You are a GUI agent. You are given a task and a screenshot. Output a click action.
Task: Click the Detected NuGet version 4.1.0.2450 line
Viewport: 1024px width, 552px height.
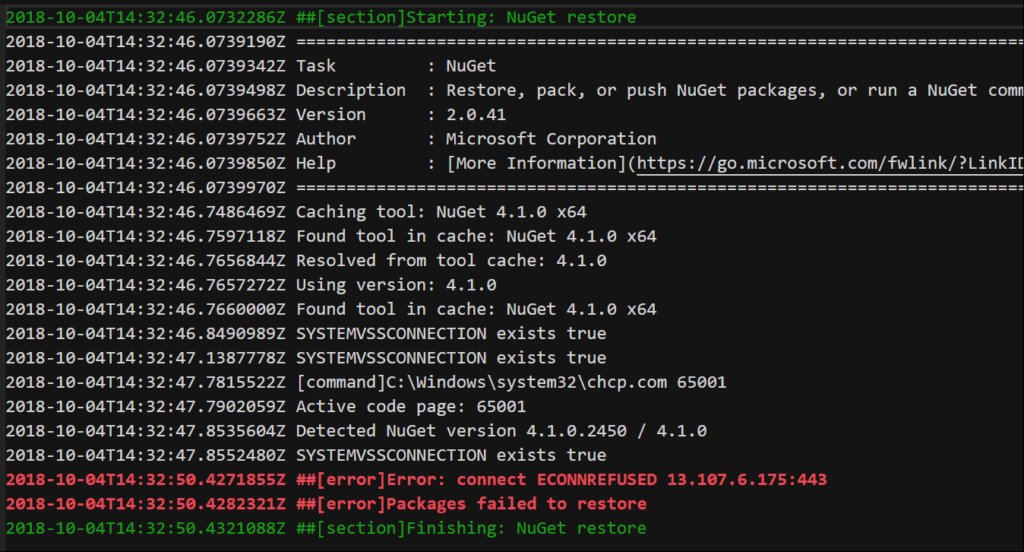point(356,430)
